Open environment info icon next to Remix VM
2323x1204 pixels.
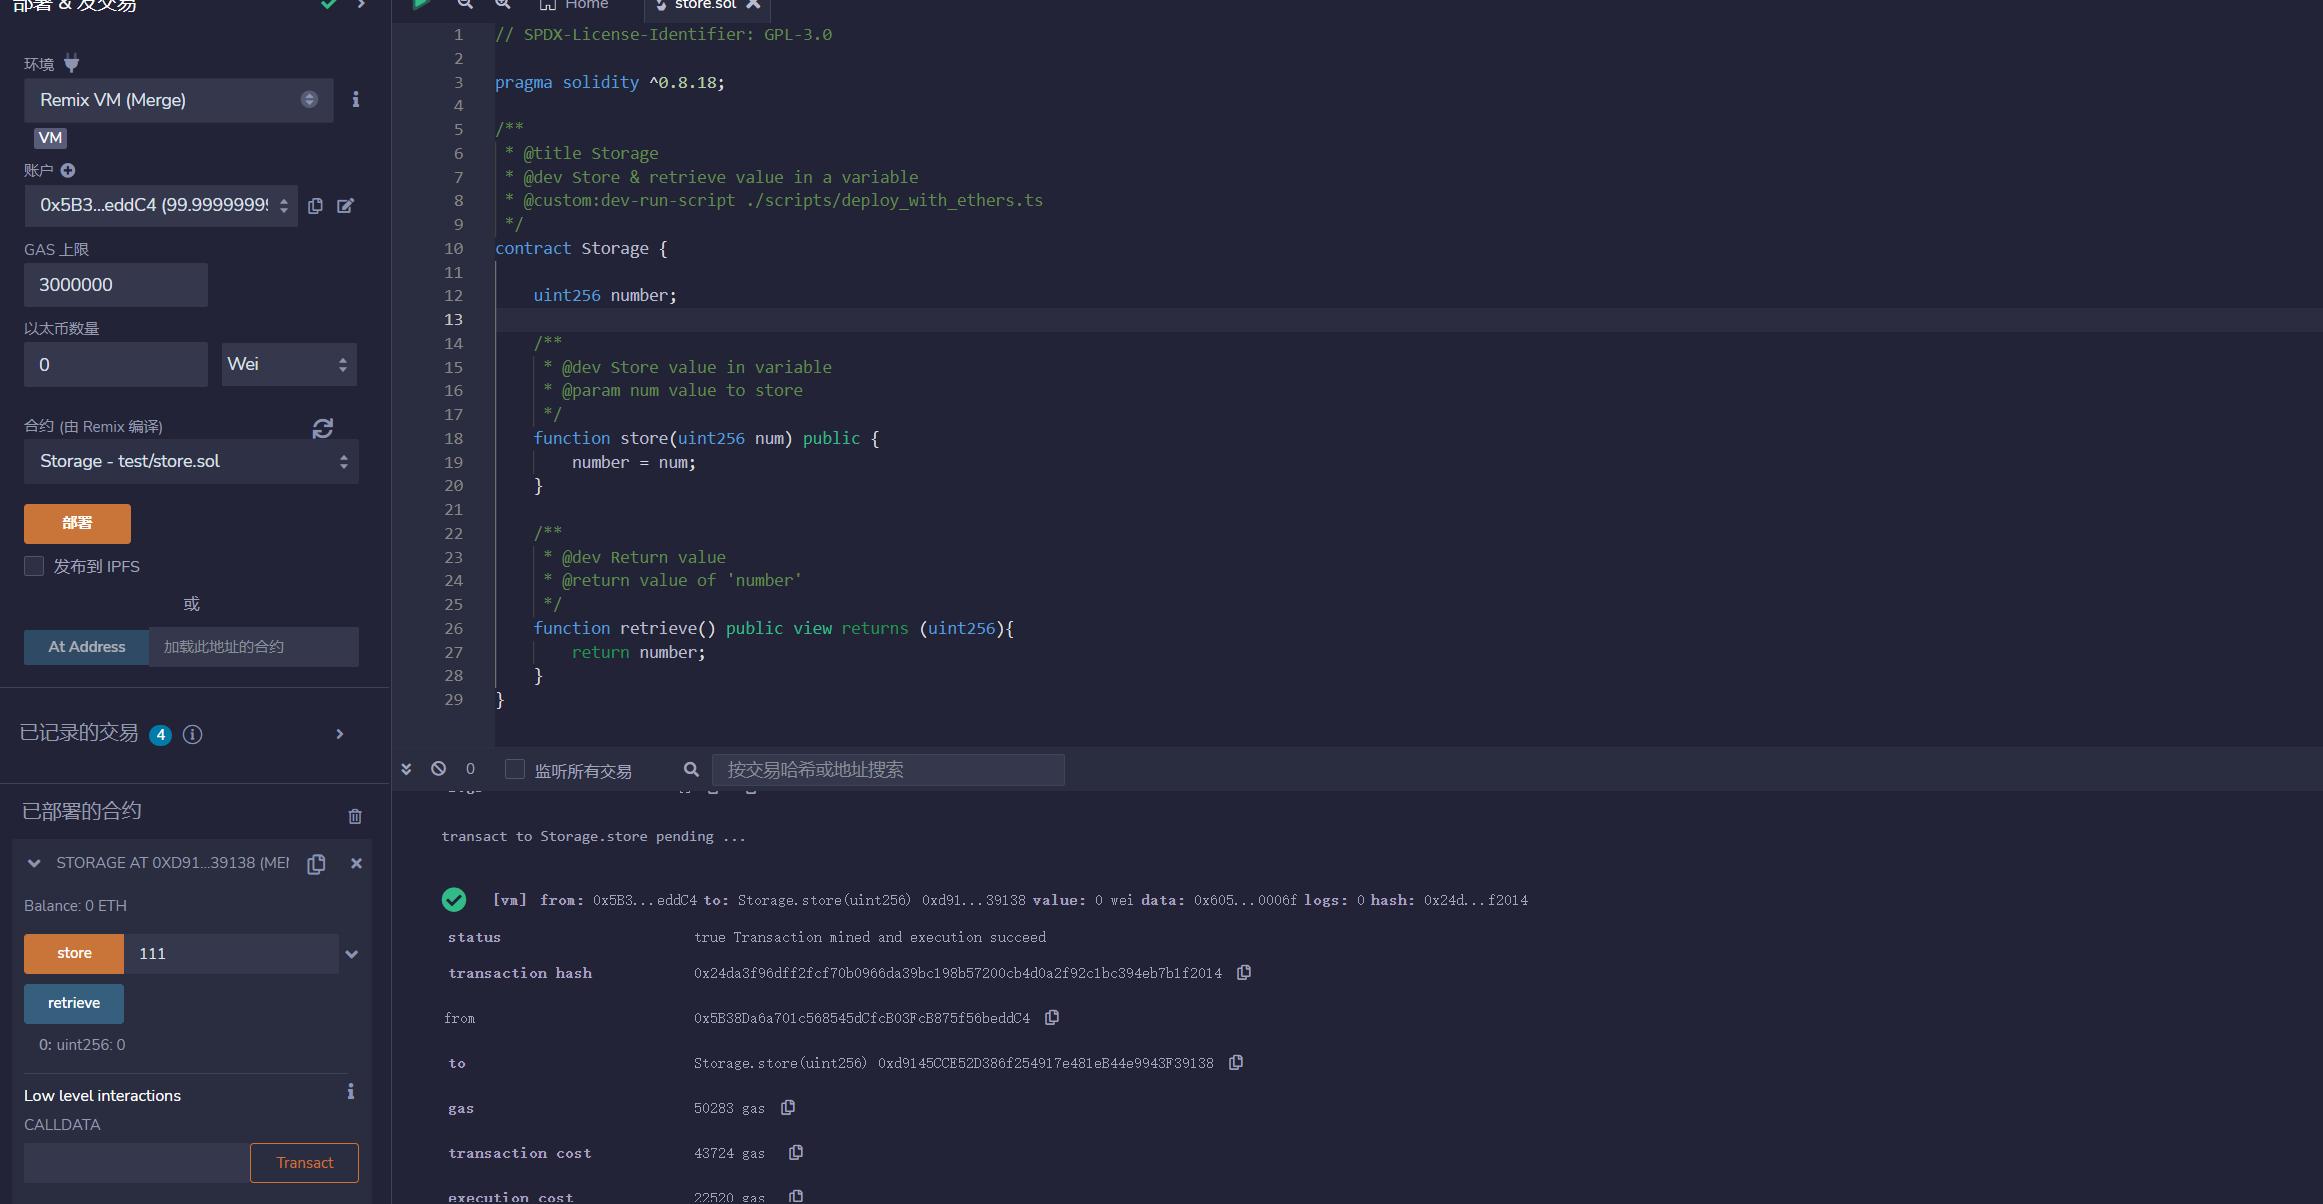tap(355, 100)
